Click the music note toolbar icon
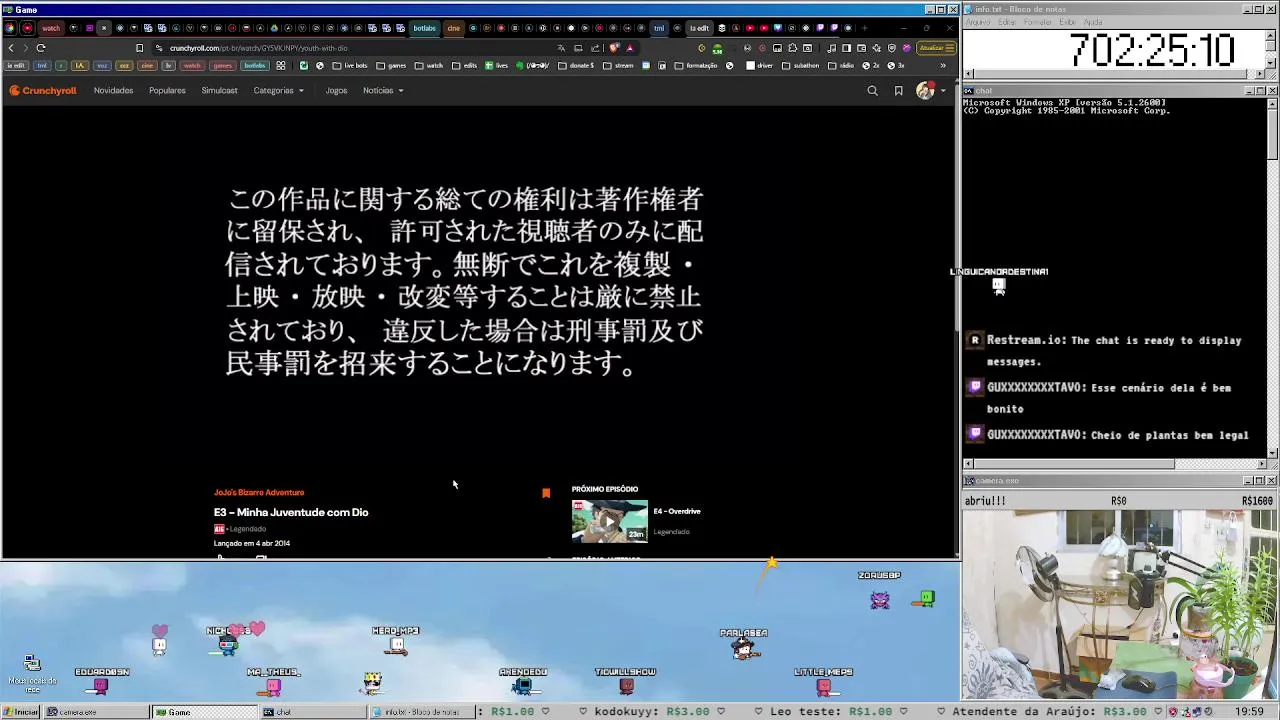This screenshot has height=720, width=1280. (x=831, y=48)
